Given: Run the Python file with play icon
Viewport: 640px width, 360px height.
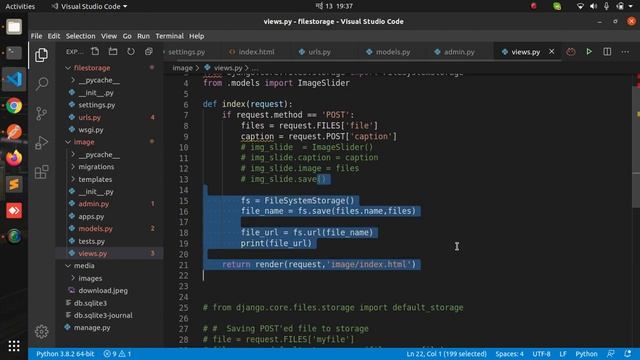Looking at the screenshot, I should pos(589,51).
